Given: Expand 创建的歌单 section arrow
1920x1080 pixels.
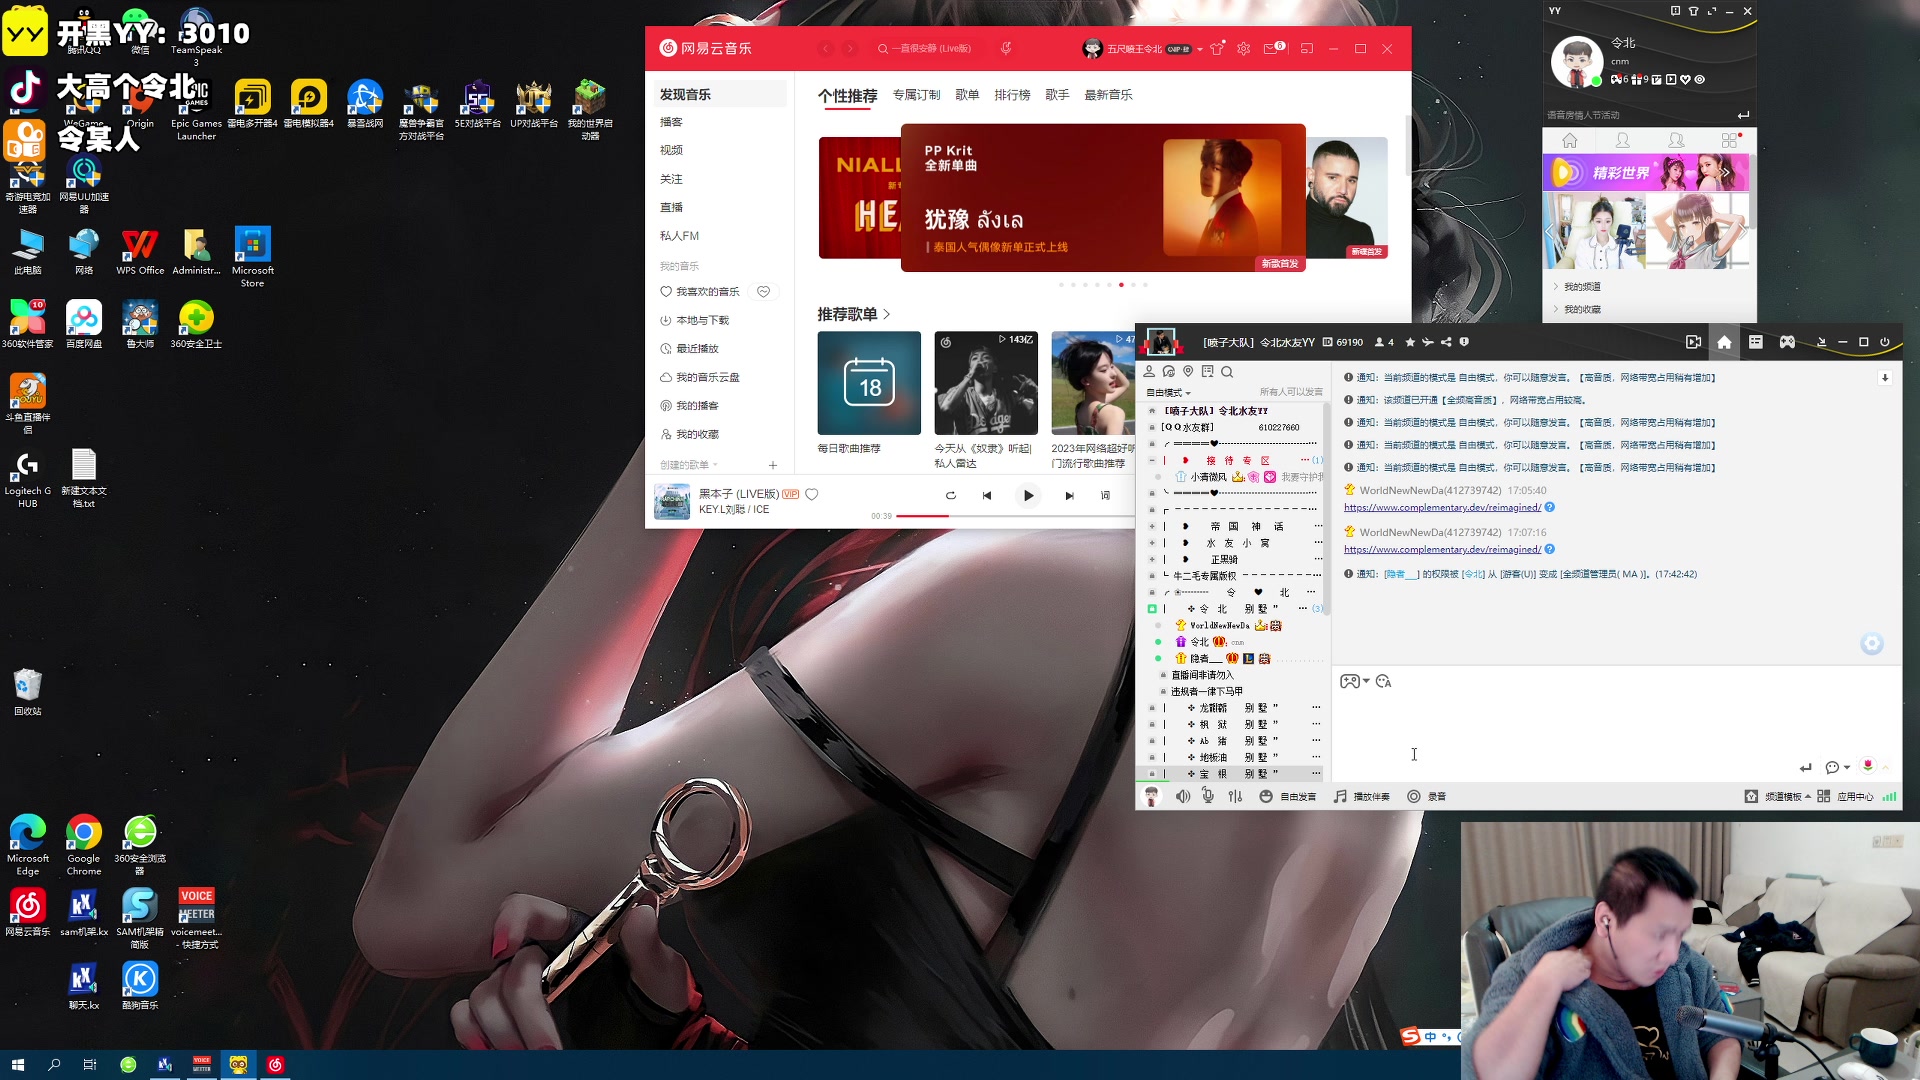Looking at the screenshot, I should tap(715, 465).
